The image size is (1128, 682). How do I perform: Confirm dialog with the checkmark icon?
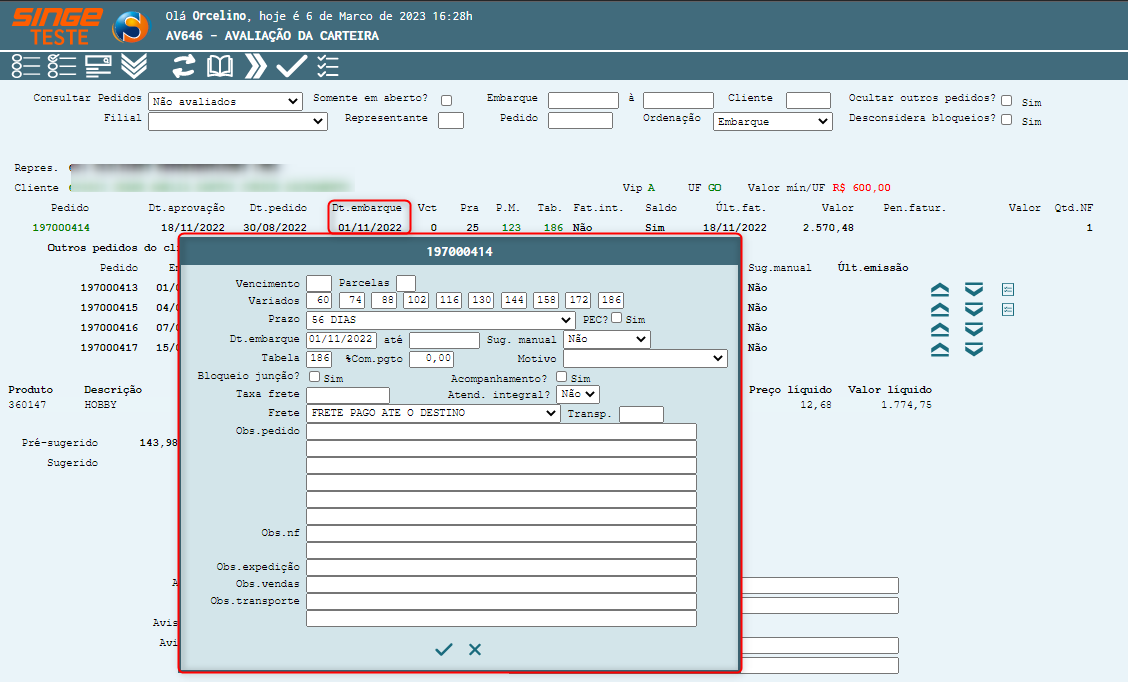pos(444,650)
